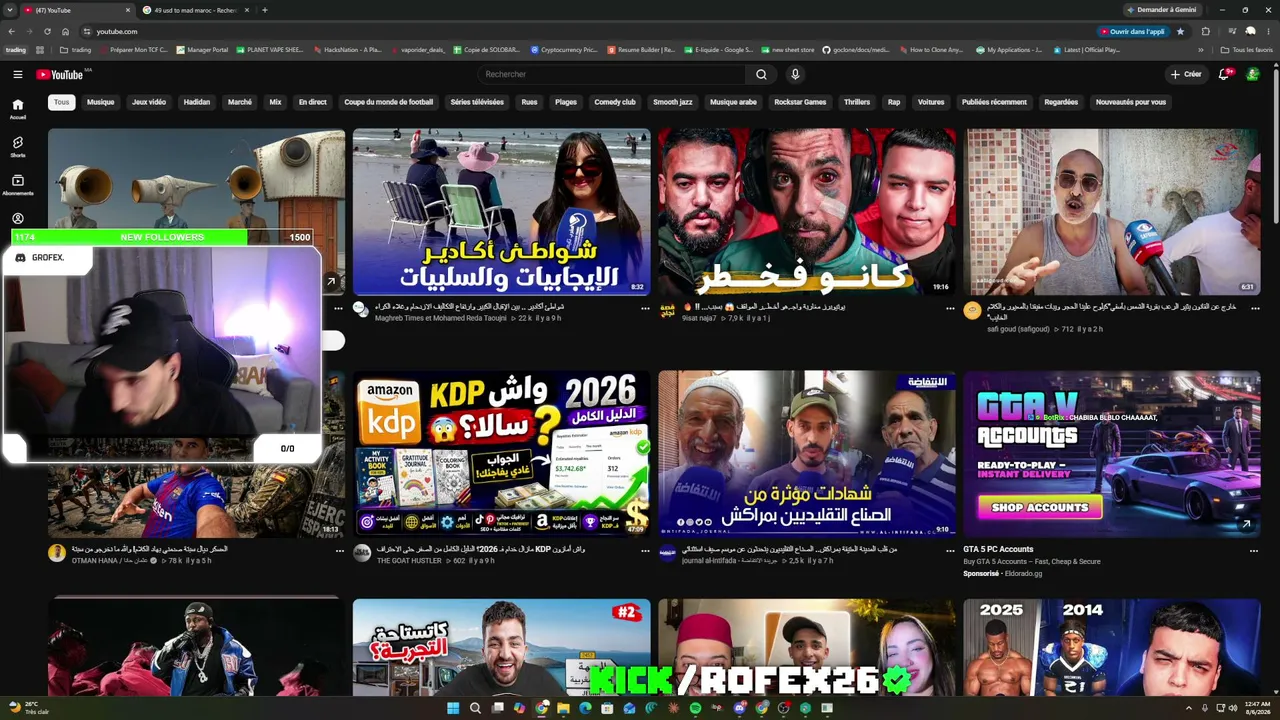Open the Manager Portal bookmark
The height and width of the screenshot is (720, 1280).
click(x=202, y=49)
